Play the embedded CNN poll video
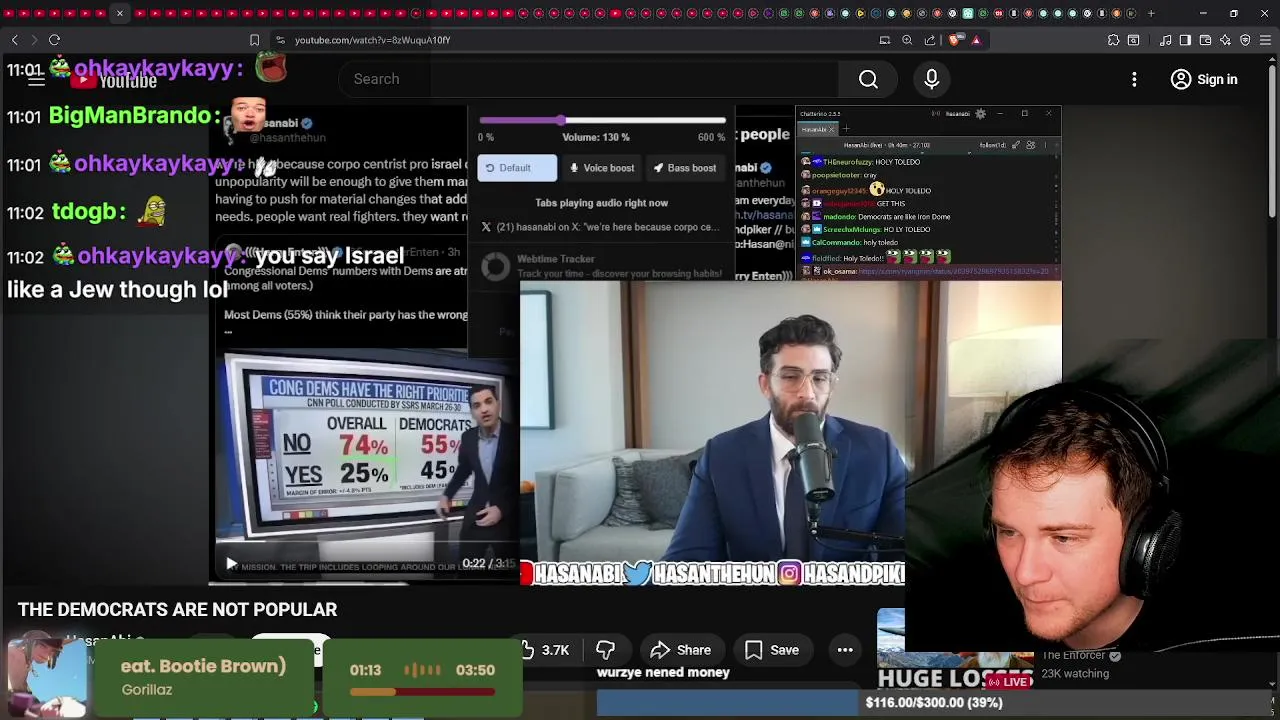 point(232,564)
